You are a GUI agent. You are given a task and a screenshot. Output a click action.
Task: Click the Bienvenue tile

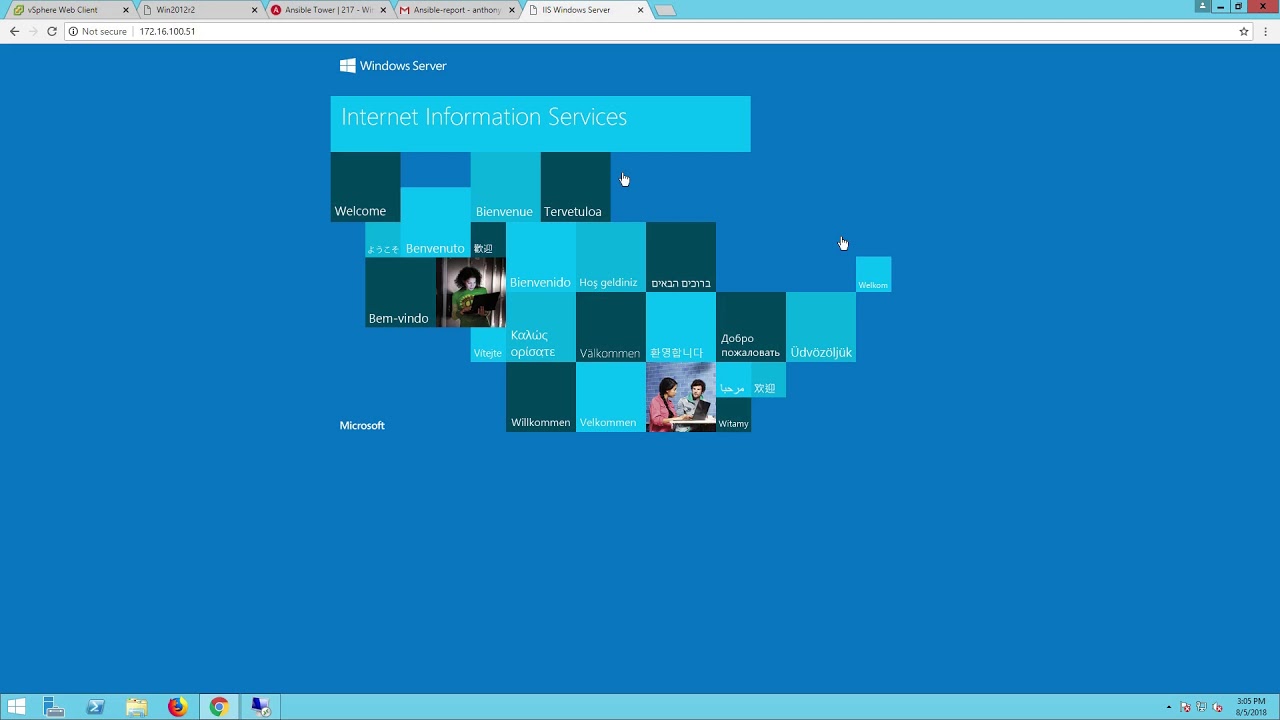pos(505,187)
